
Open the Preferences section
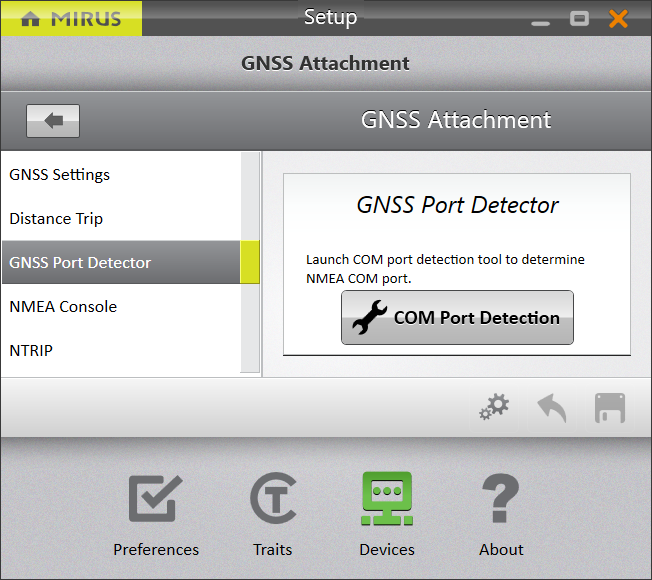tap(156, 516)
